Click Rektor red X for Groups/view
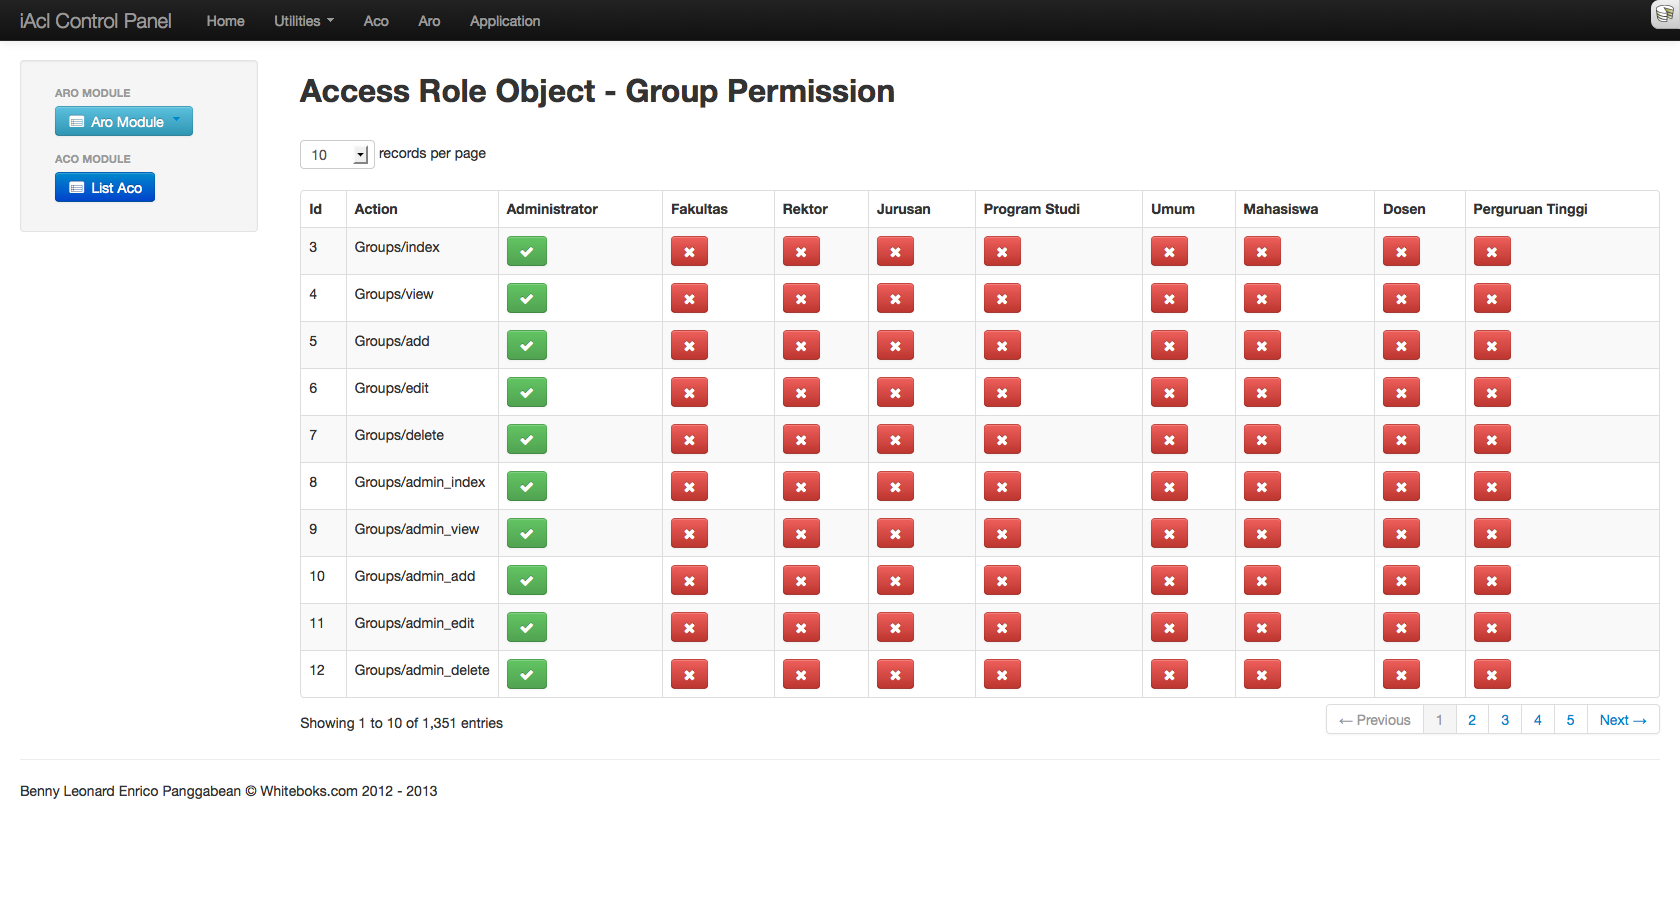This screenshot has height=914, width=1680. pyautogui.click(x=801, y=298)
